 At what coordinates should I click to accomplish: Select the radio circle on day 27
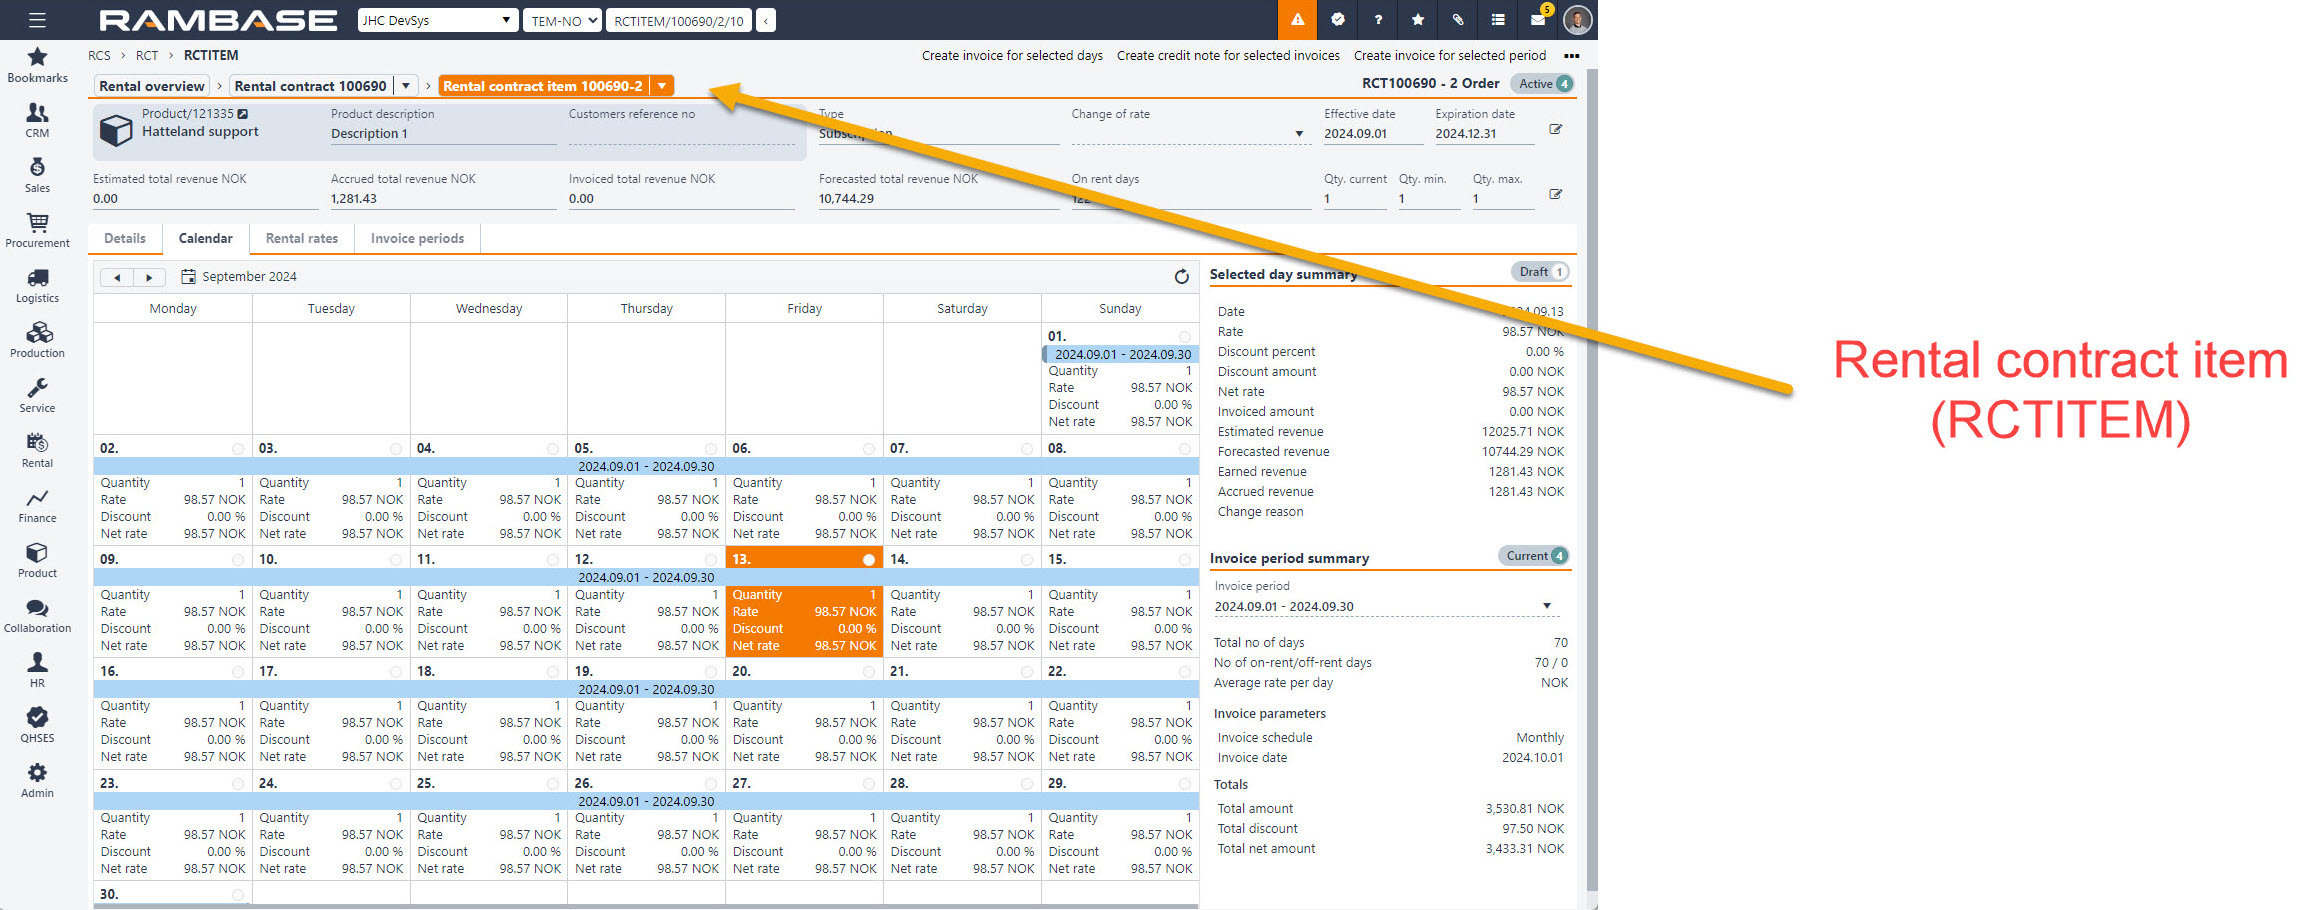[869, 784]
